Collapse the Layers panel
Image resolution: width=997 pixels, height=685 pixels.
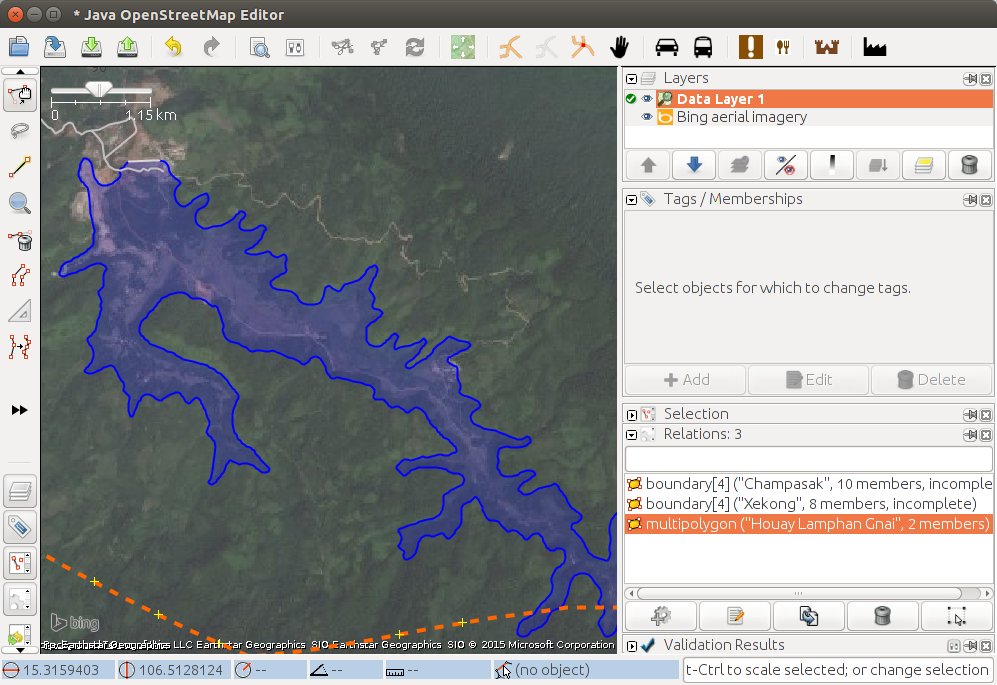click(631, 77)
